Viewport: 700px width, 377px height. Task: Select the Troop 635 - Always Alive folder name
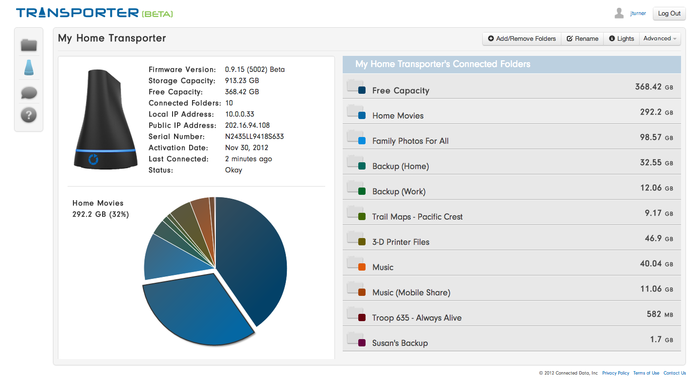pos(417,318)
